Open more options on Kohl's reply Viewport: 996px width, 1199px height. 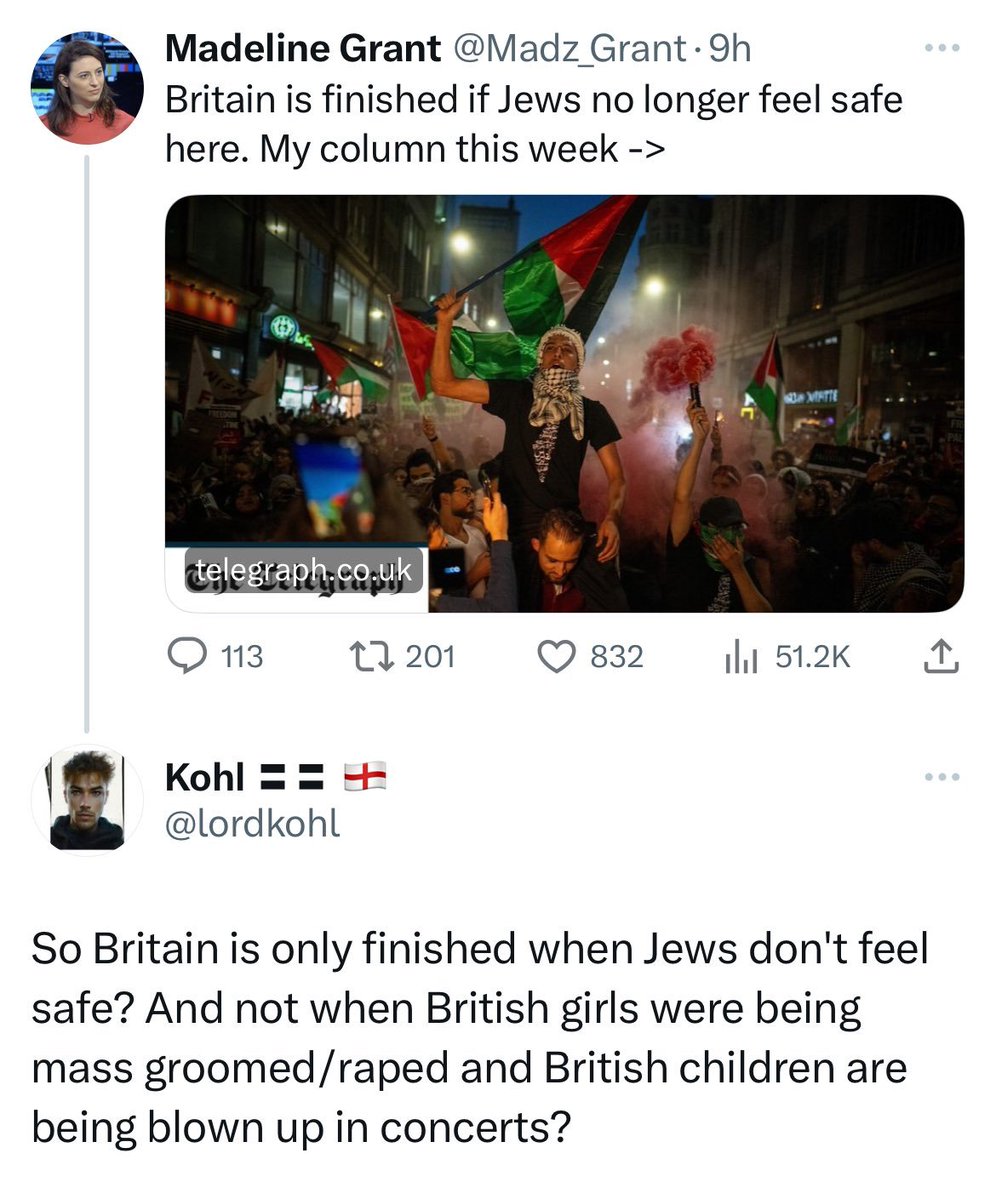click(940, 777)
